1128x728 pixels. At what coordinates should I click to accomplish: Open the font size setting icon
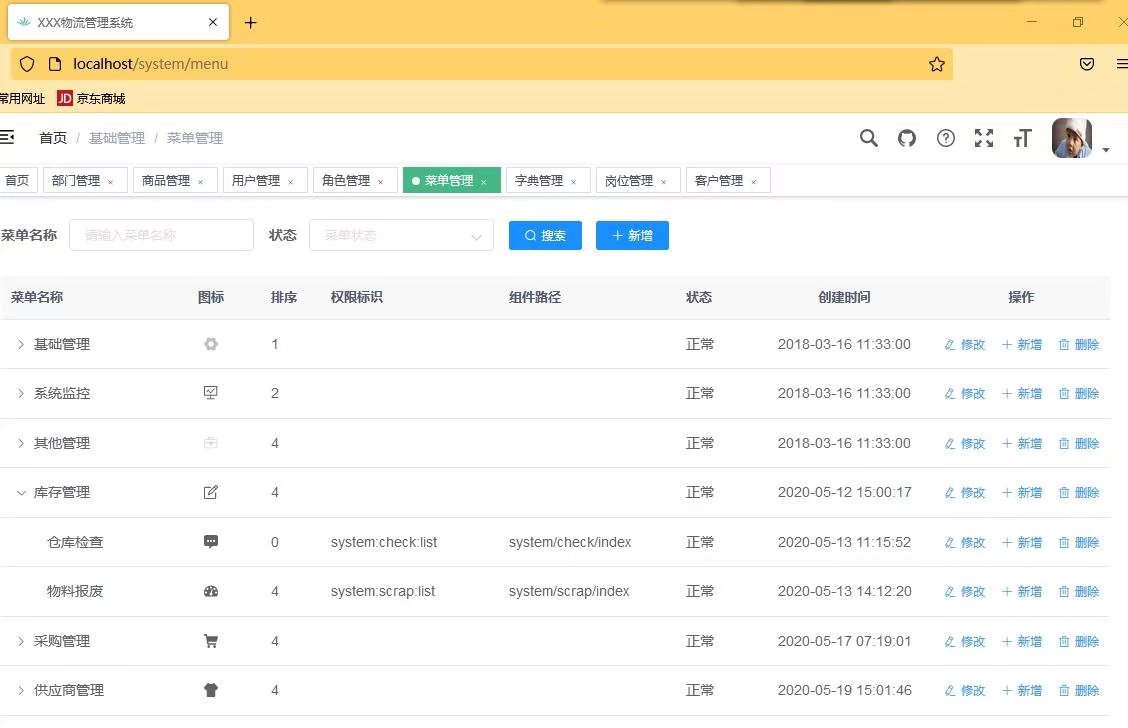click(1022, 137)
